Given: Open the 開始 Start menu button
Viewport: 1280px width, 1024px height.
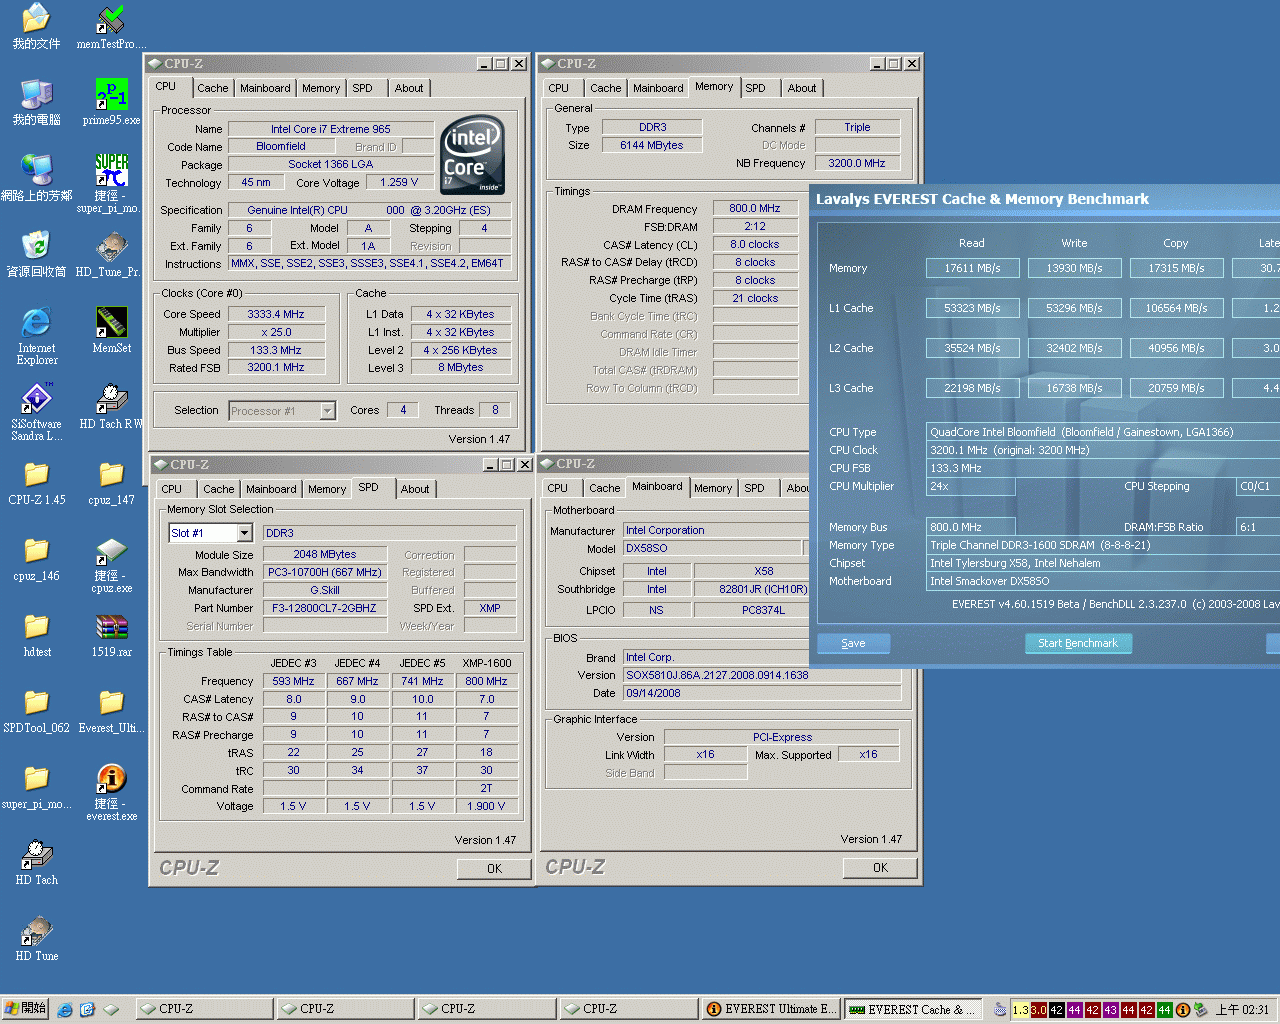Looking at the screenshot, I should point(25,1009).
